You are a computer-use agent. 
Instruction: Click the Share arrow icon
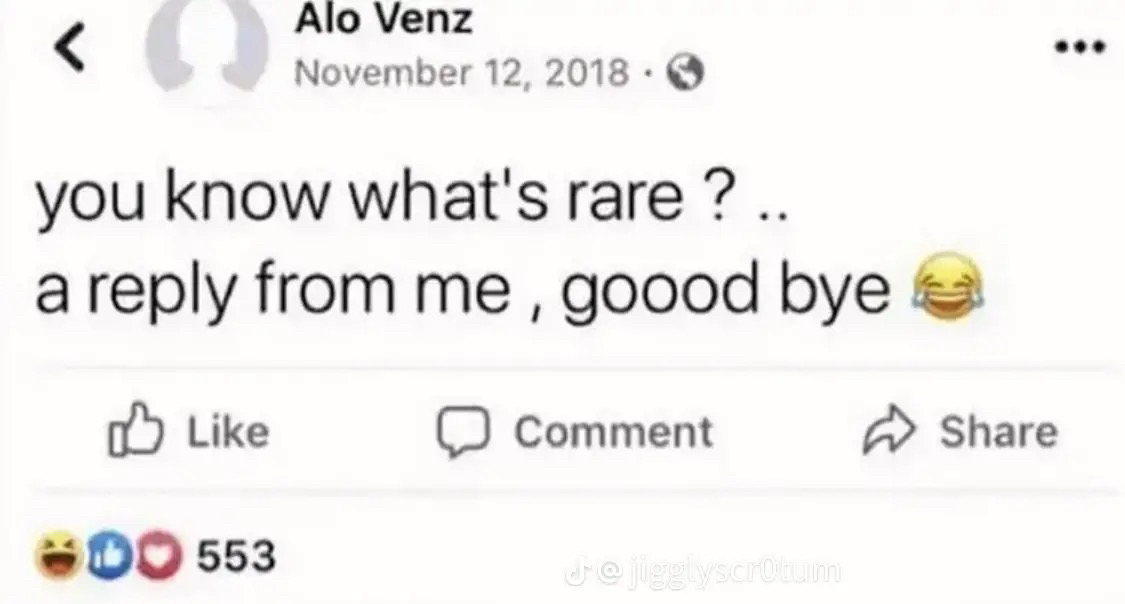(889, 430)
